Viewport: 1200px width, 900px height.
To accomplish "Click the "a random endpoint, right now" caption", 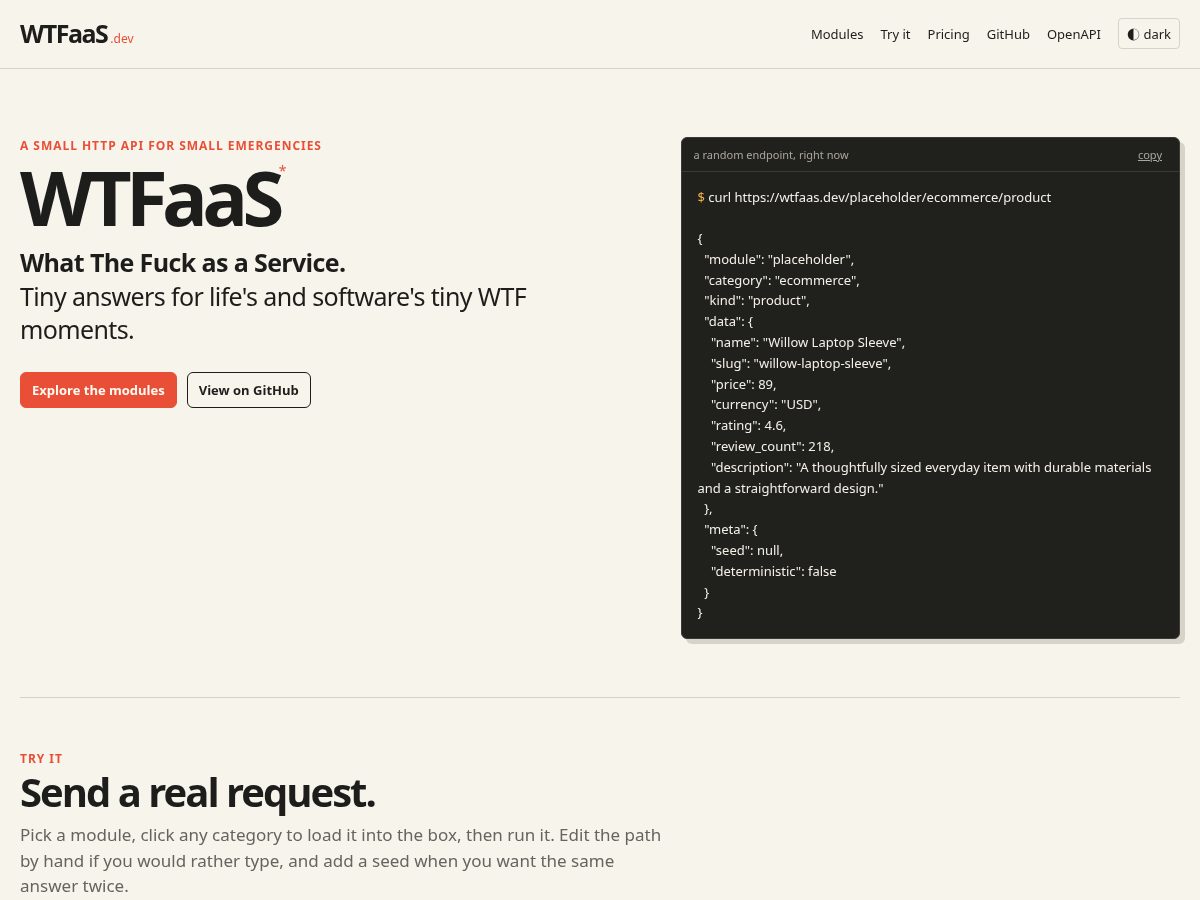I will click(x=771, y=155).
